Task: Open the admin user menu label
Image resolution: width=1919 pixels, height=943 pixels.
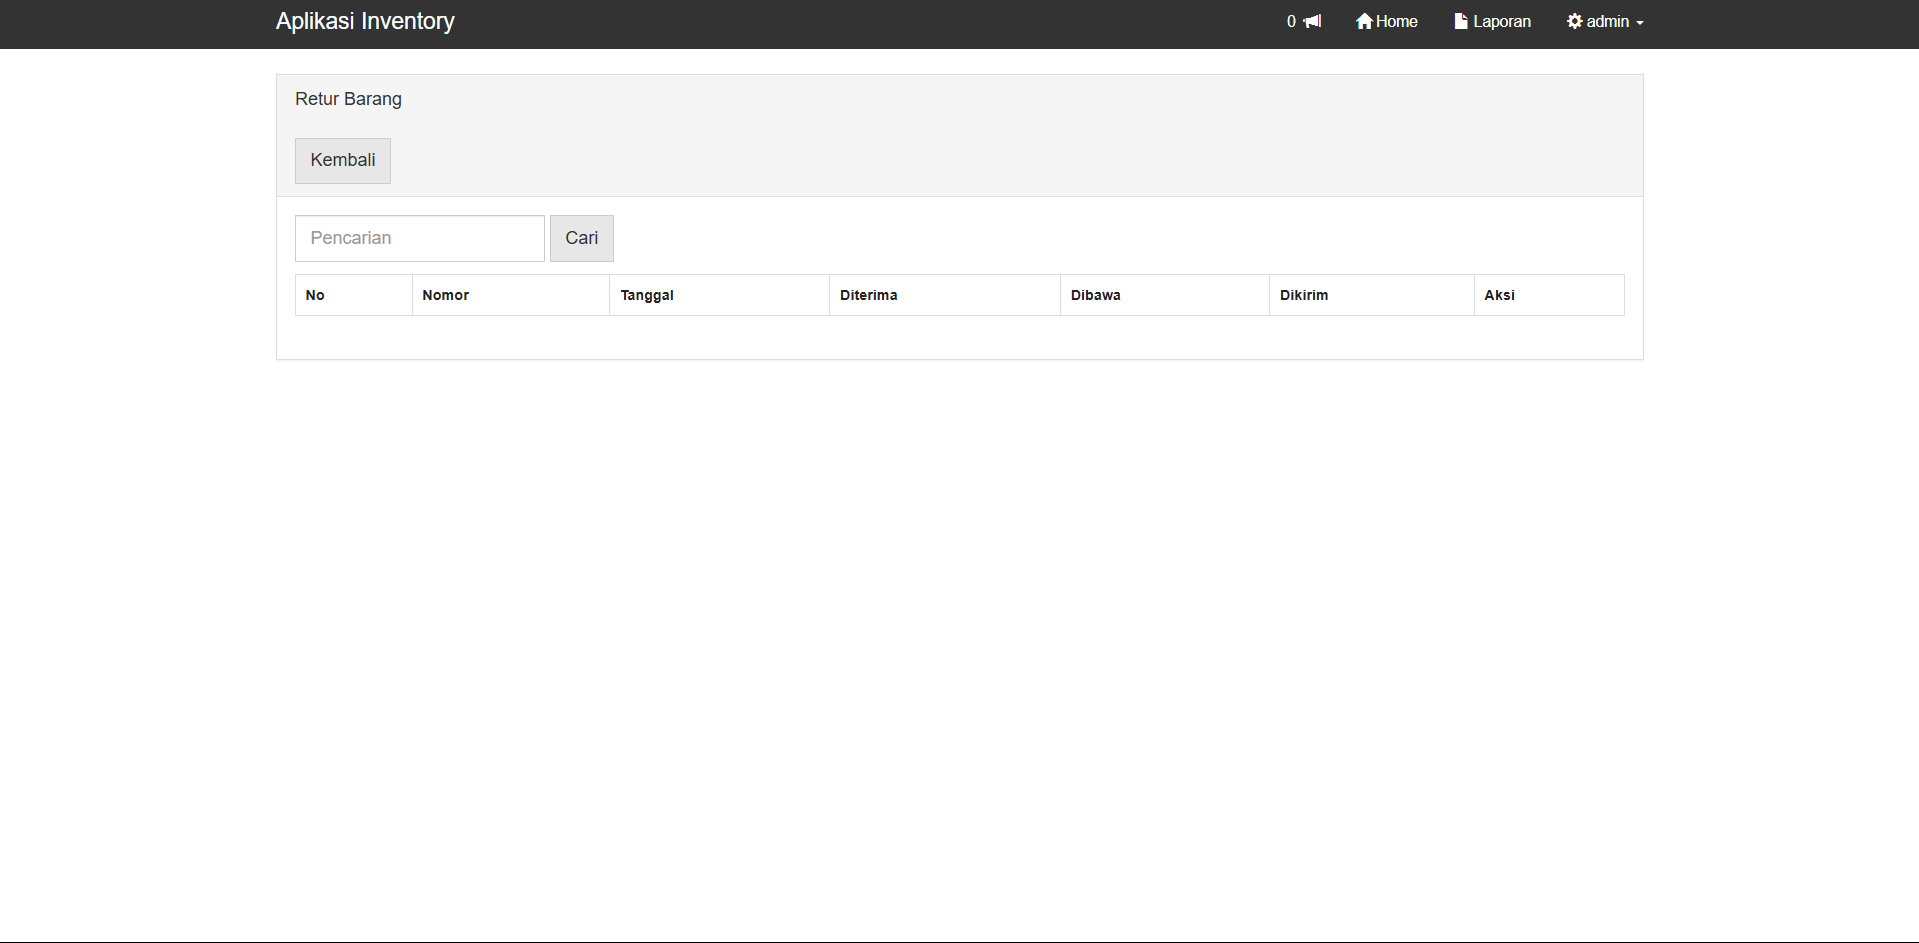Action: (x=1607, y=21)
